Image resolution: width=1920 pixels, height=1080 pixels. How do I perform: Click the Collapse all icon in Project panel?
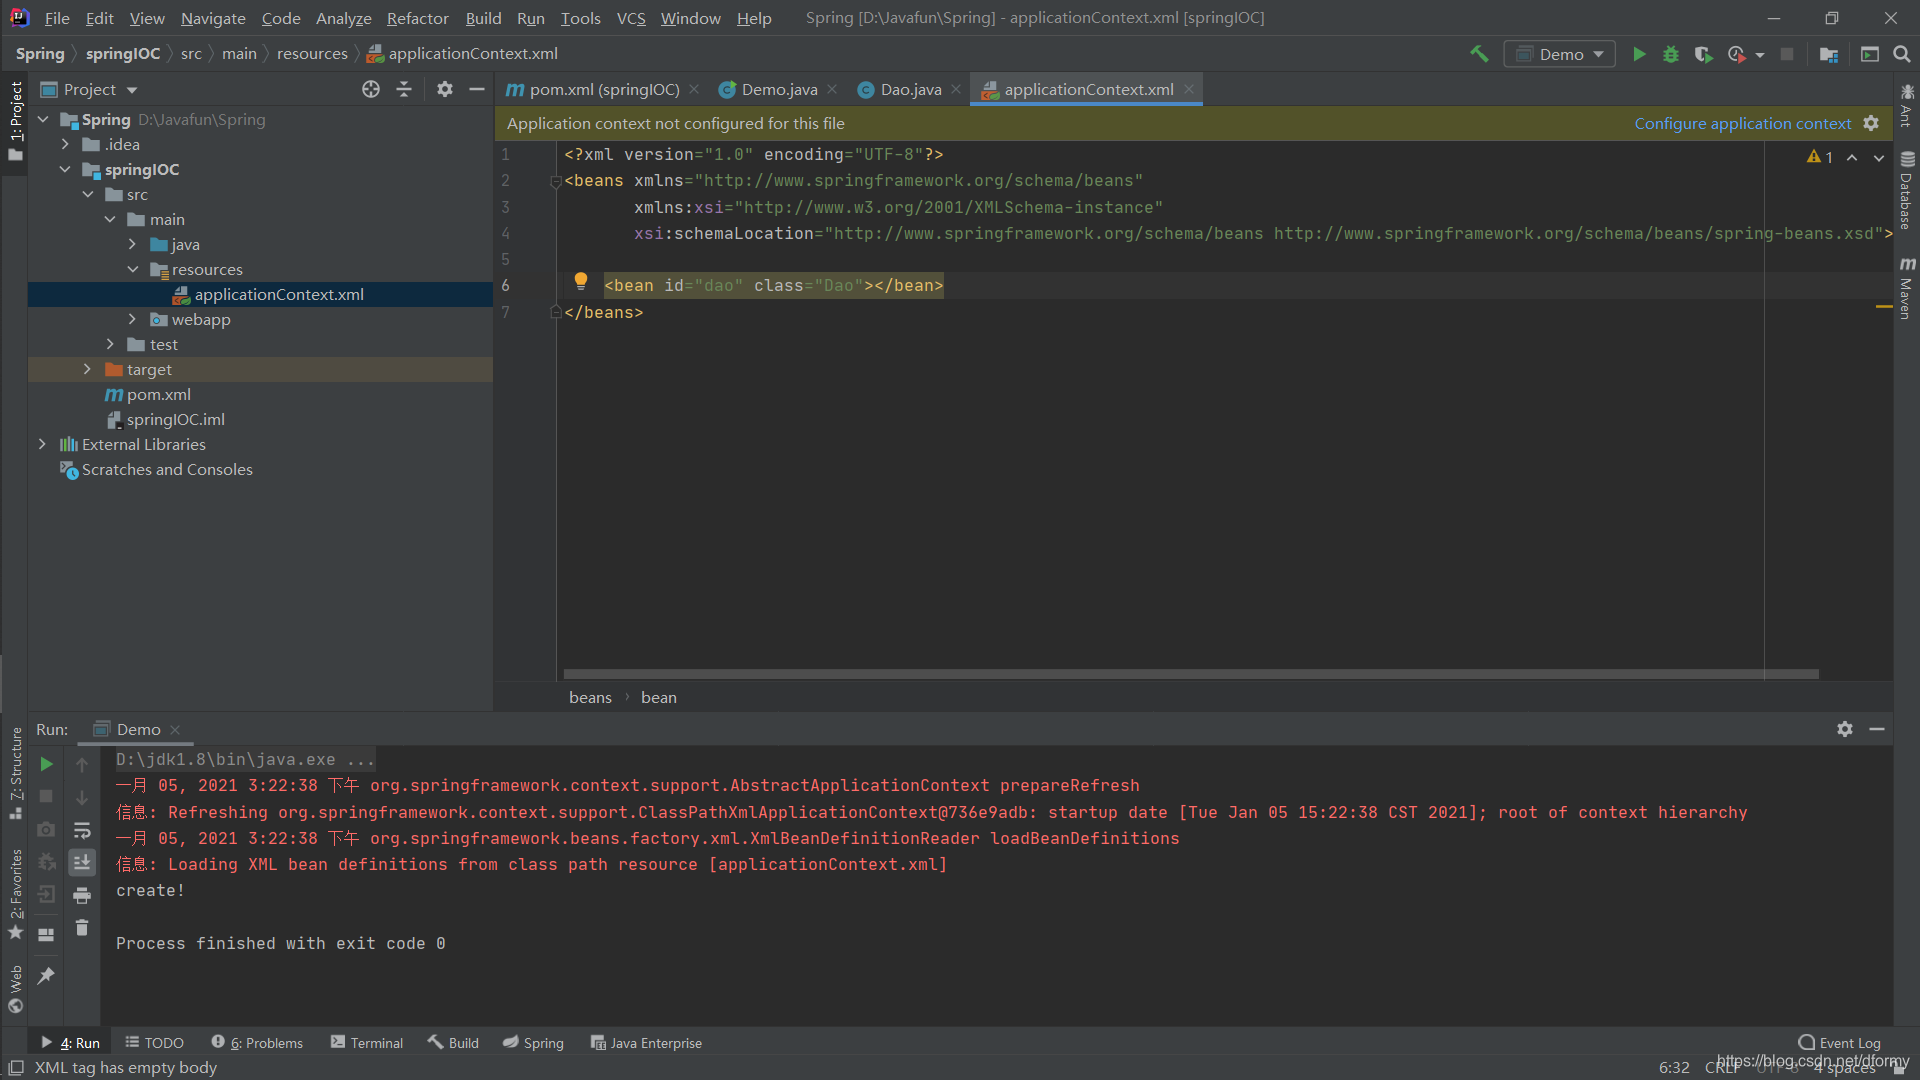click(404, 88)
